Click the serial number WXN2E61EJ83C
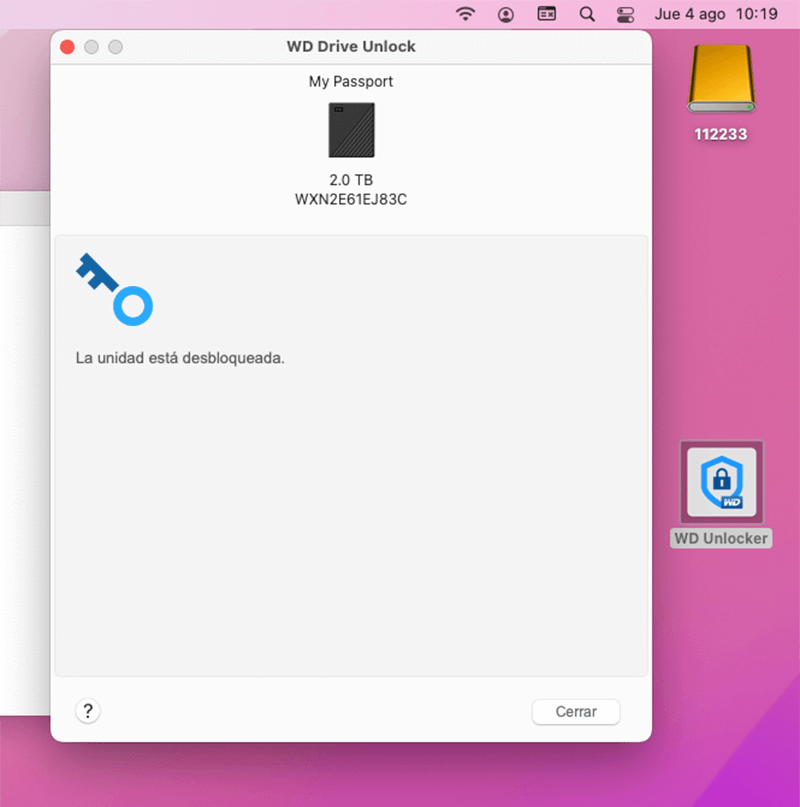The height and width of the screenshot is (807, 800). [x=351, y=200]
